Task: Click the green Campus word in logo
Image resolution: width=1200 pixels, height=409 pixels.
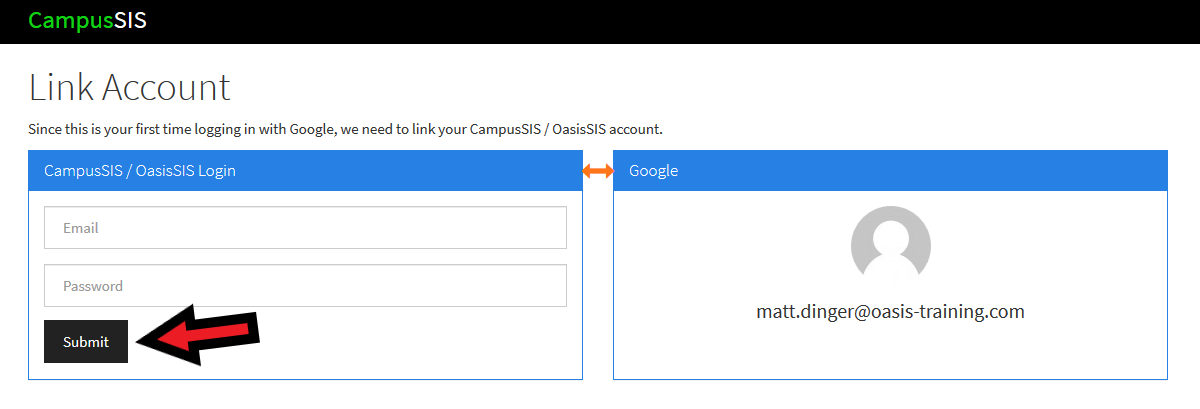Action: point(71,20)
